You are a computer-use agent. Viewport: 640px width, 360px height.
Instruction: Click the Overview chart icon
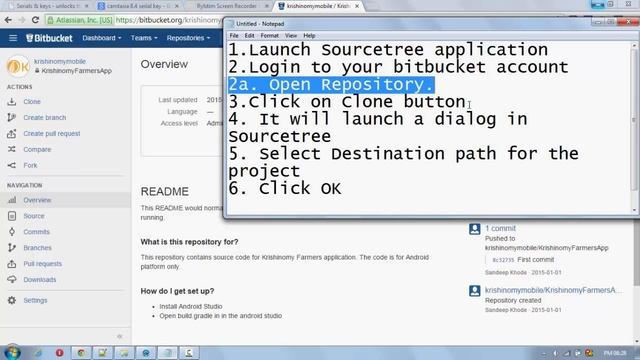click(x=12, y=200)
